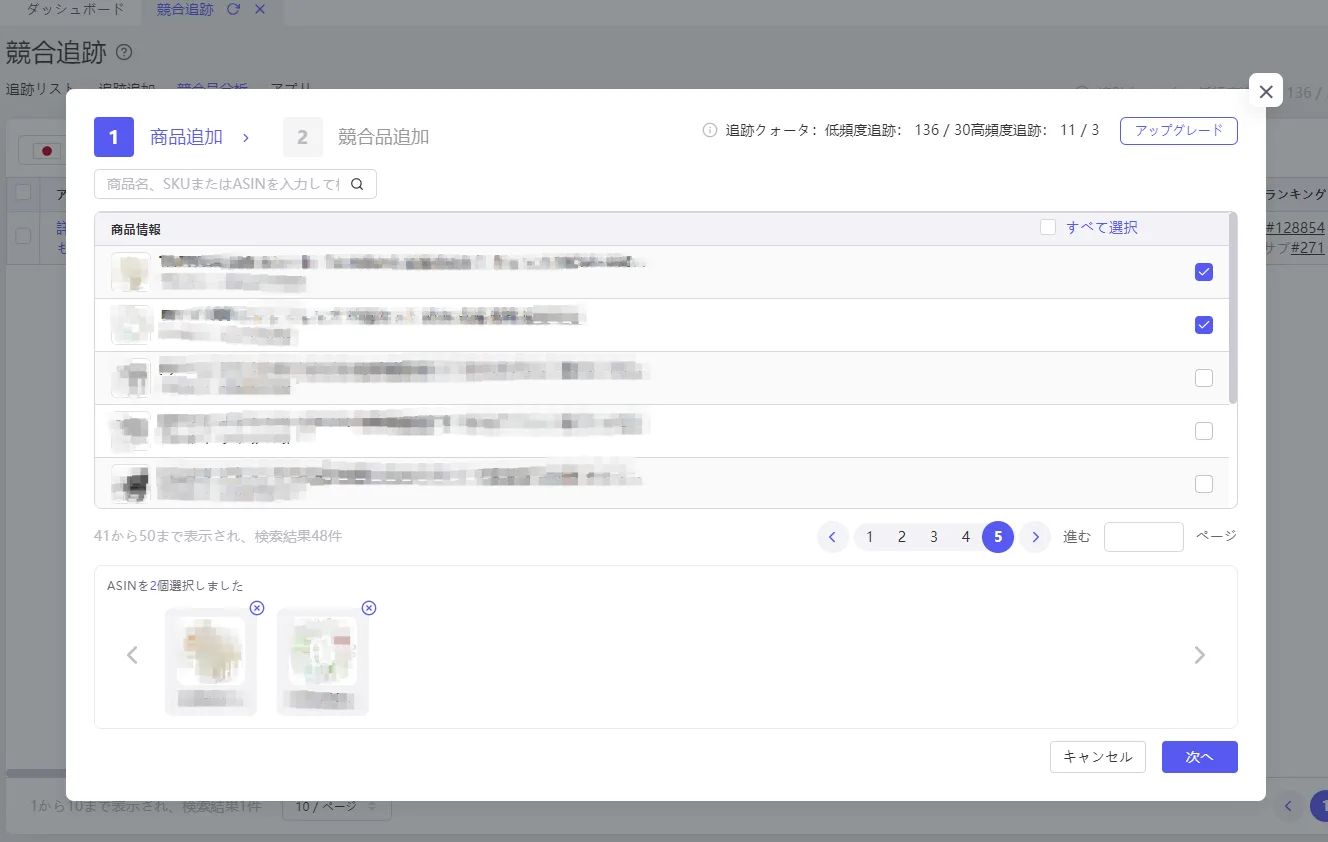Image resolution: width=1328 pixels, height=842 pixels.
Task: Check the fourth product row checkbox
Action: coord(1204,431)
